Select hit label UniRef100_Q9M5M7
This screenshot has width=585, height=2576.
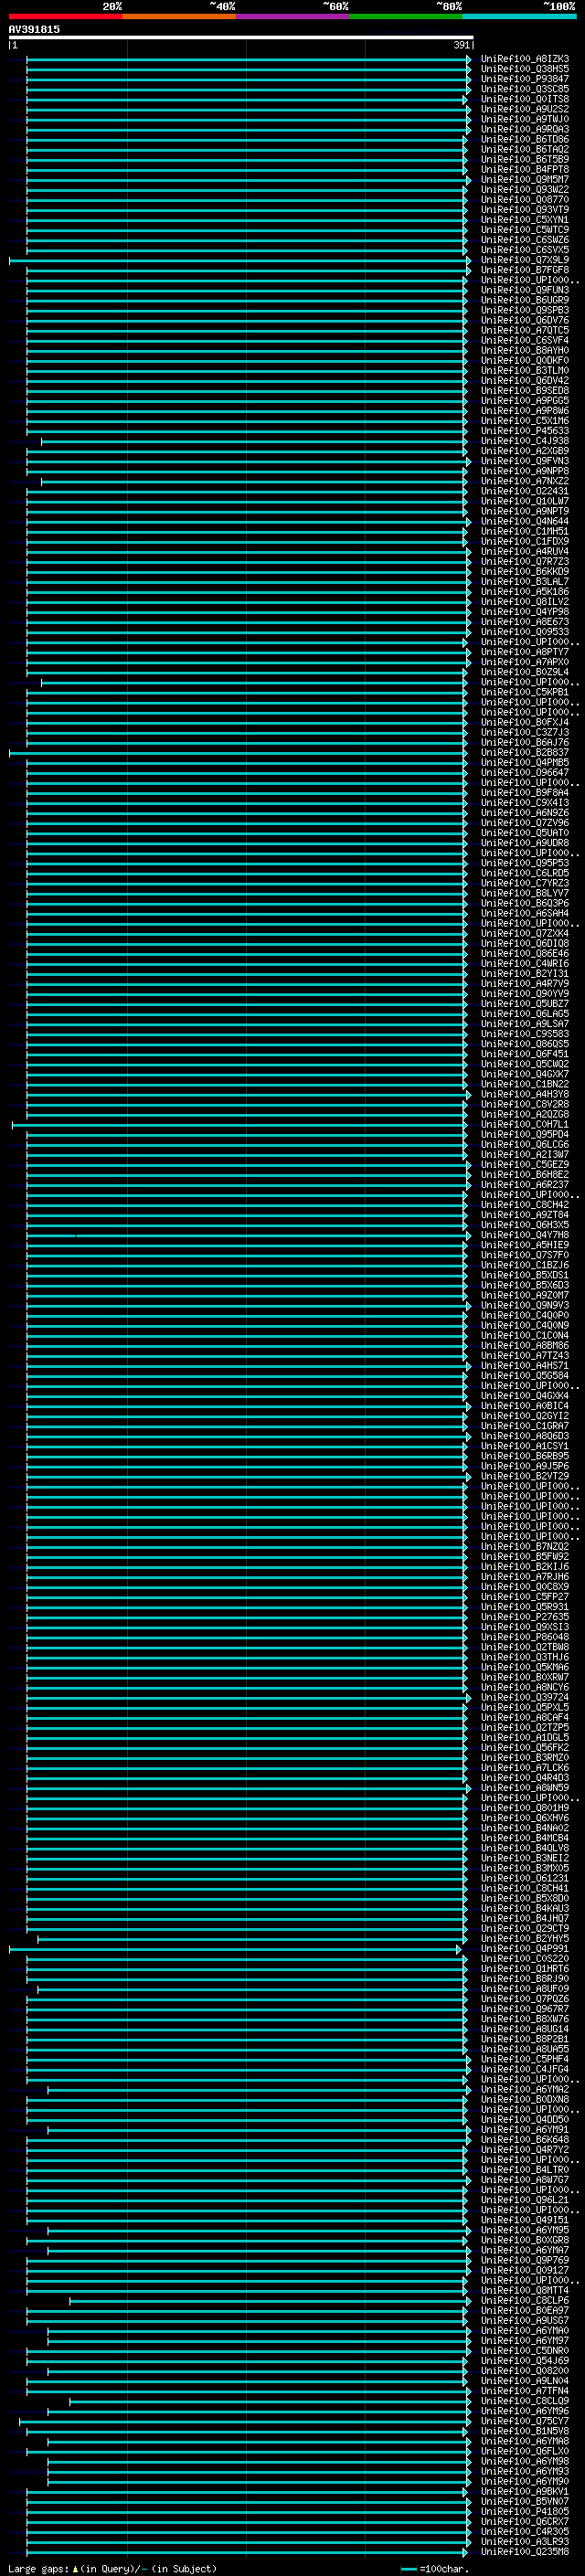(x=525, y=180)
